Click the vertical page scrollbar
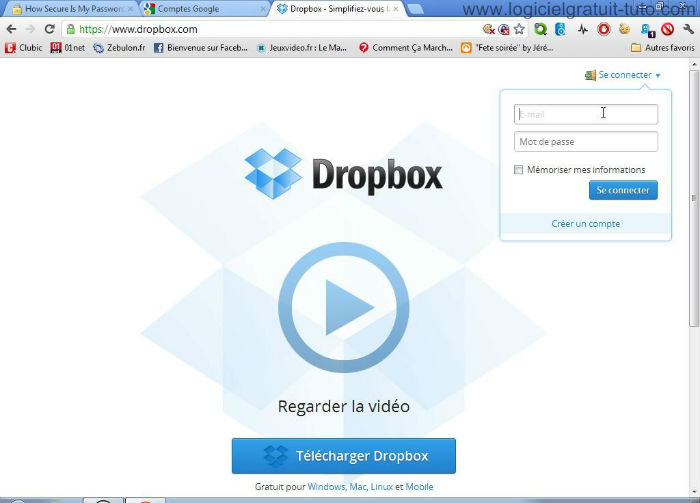Screen dimensions: 700x503 (x=694, y=196)
